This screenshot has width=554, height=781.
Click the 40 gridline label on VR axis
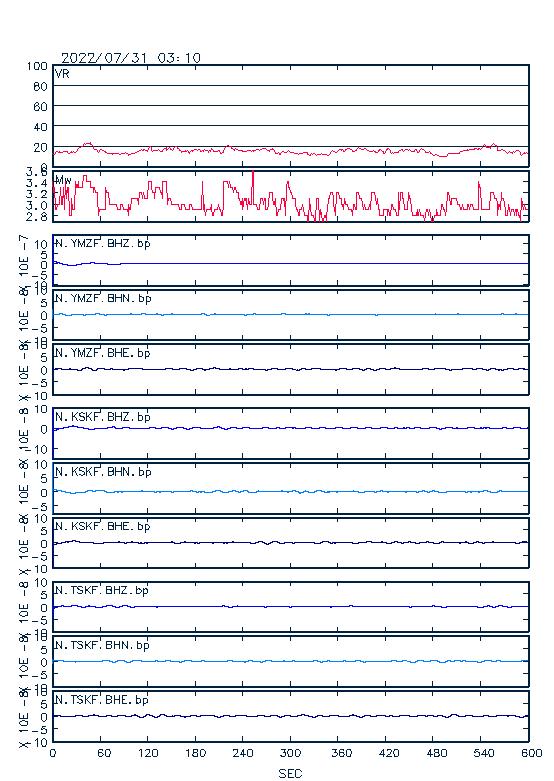[x=40, y=127]
